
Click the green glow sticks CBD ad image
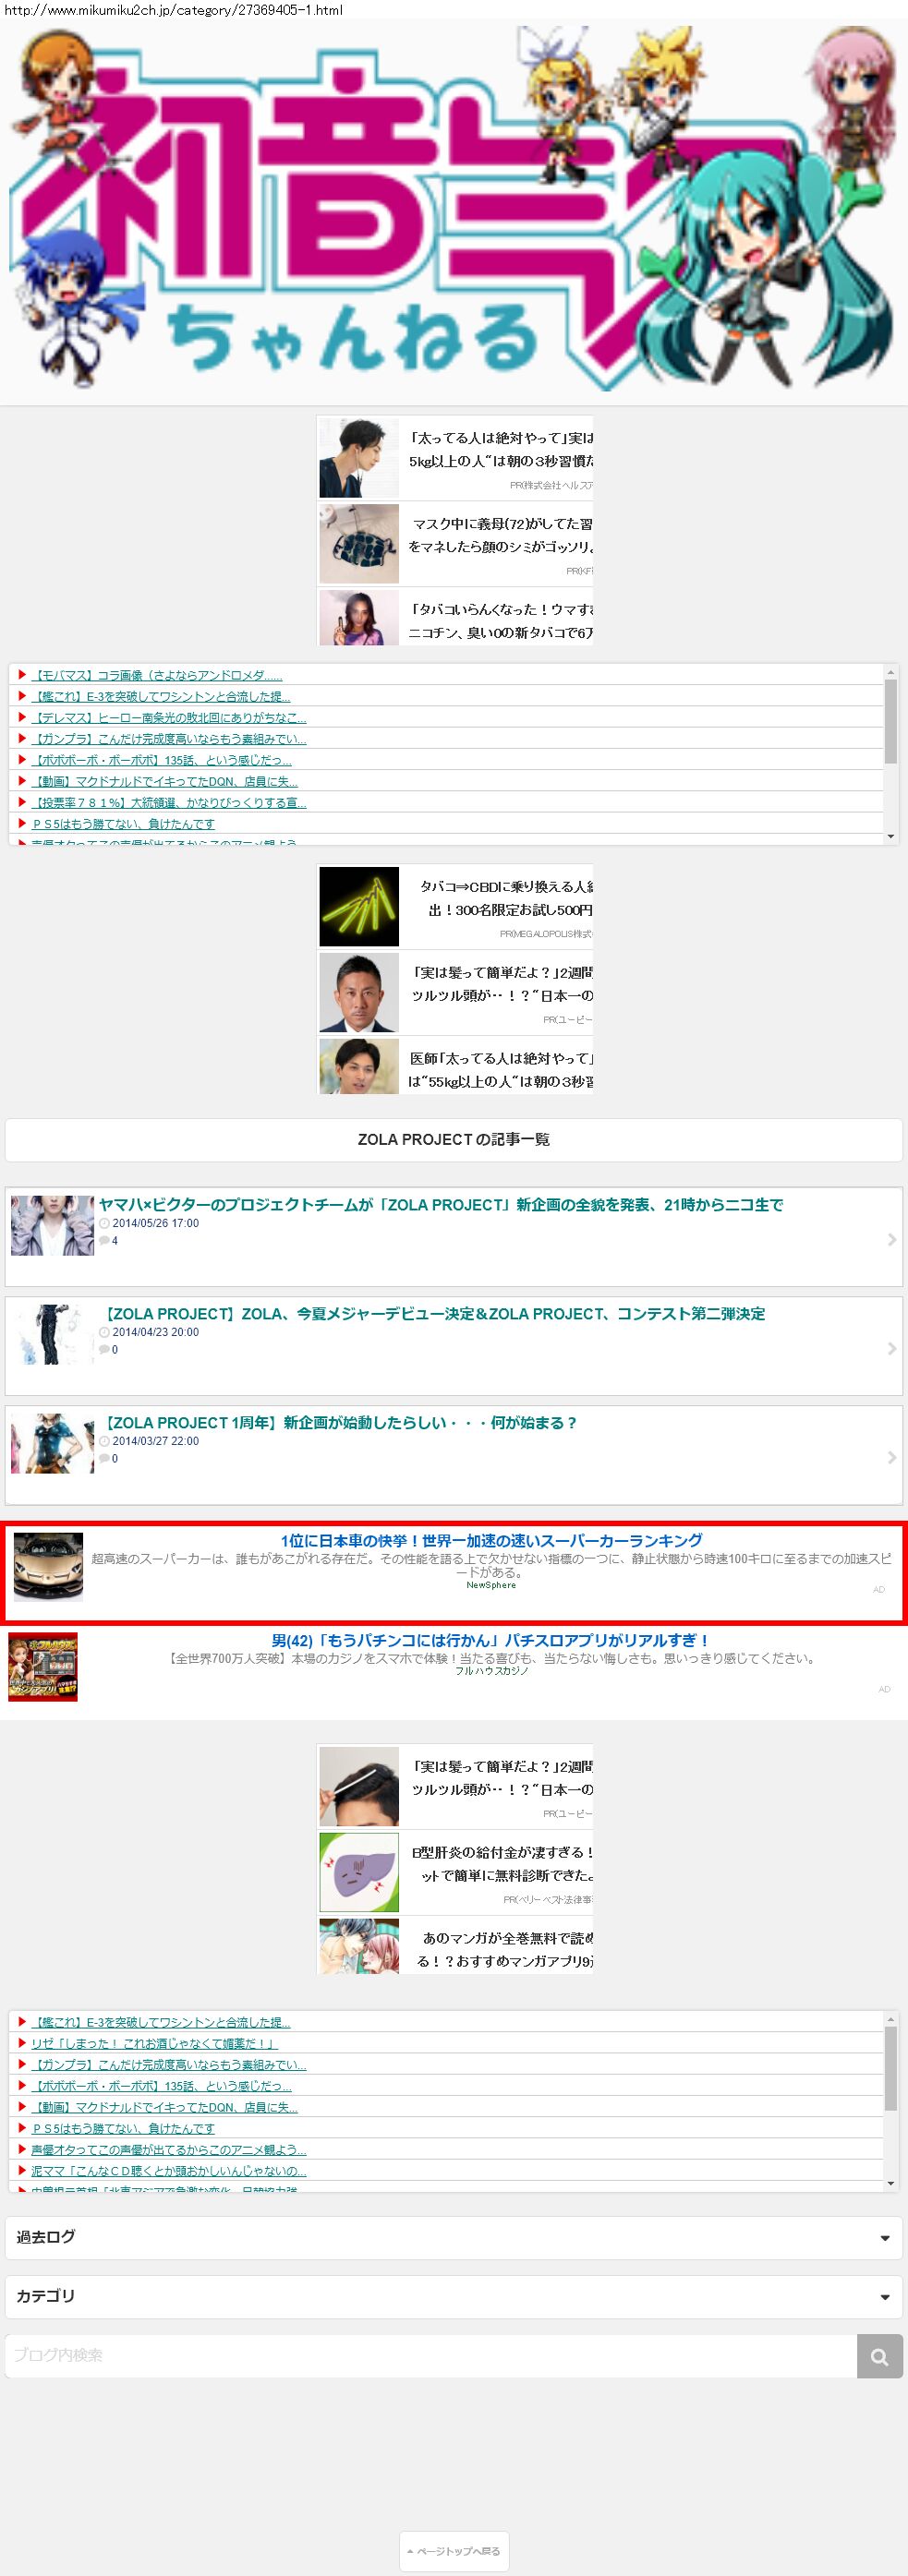coord(359,907)
